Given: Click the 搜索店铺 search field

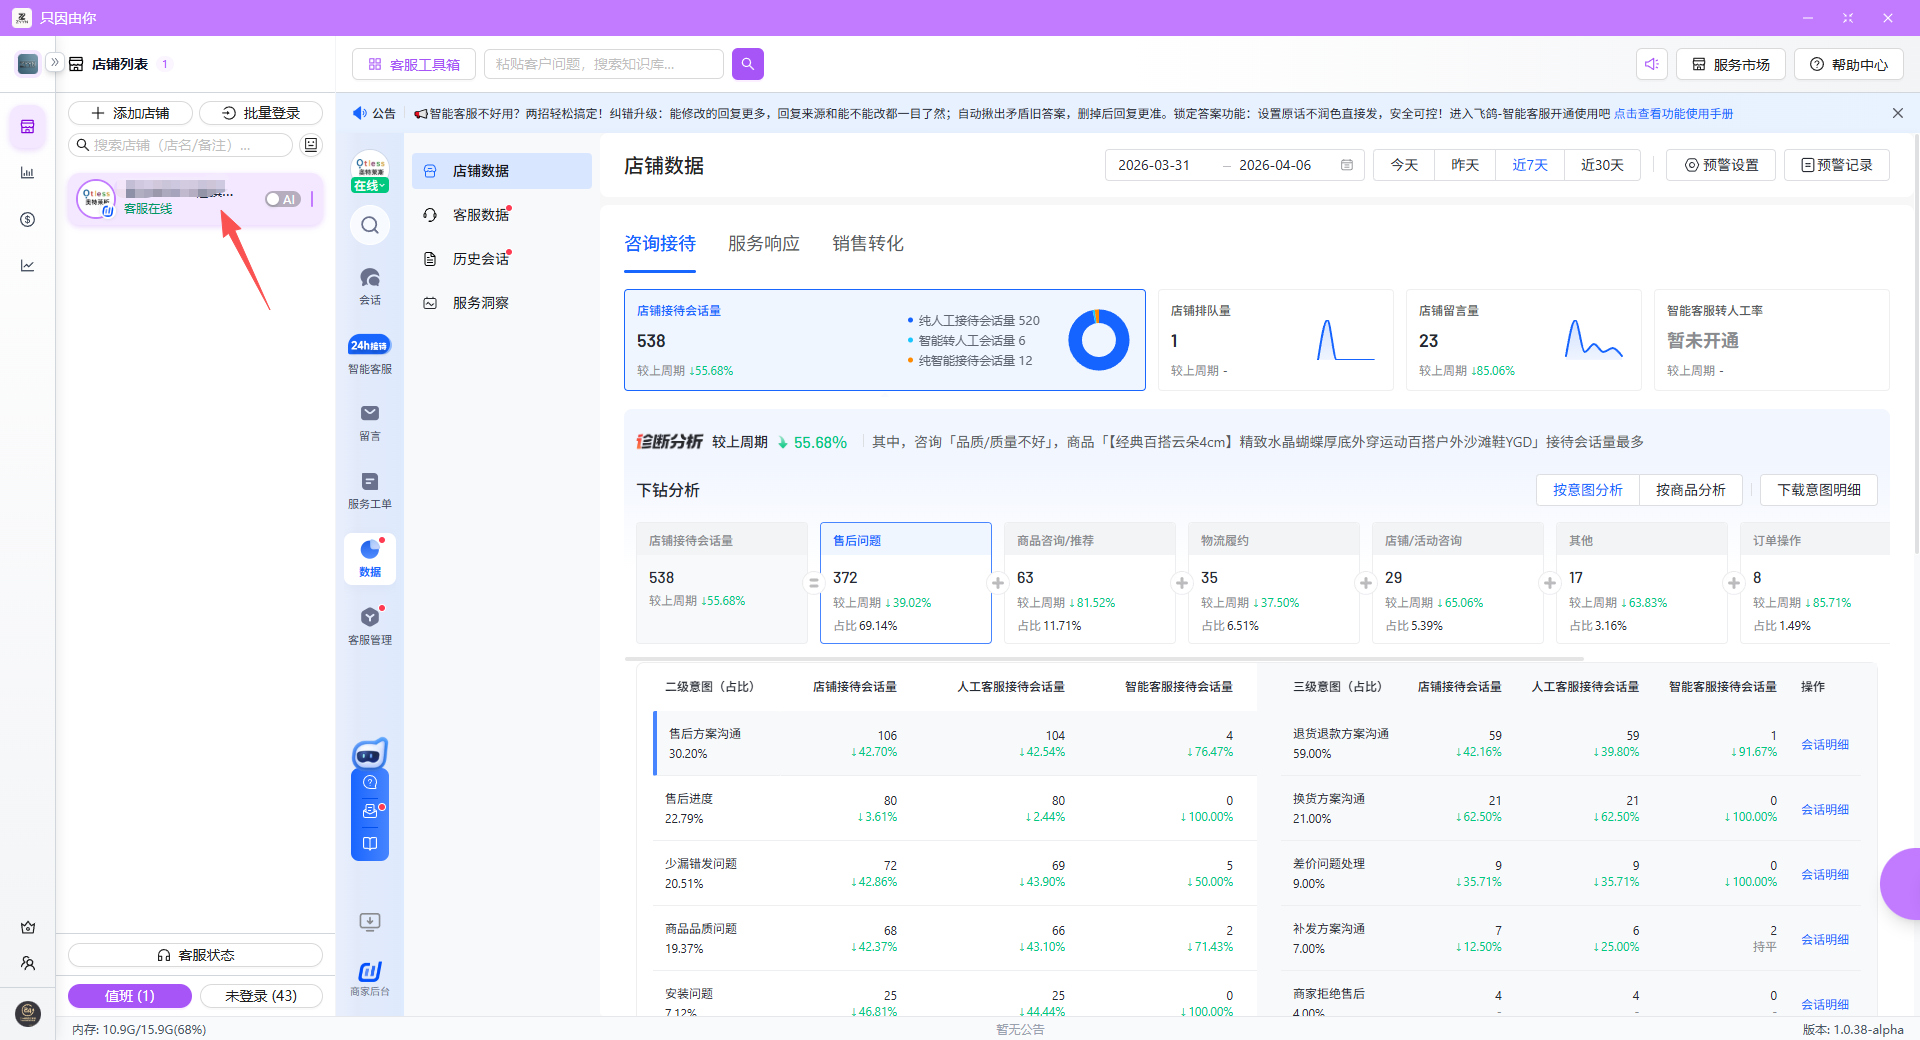Looking at the screenshot, I should click(181, 145).
